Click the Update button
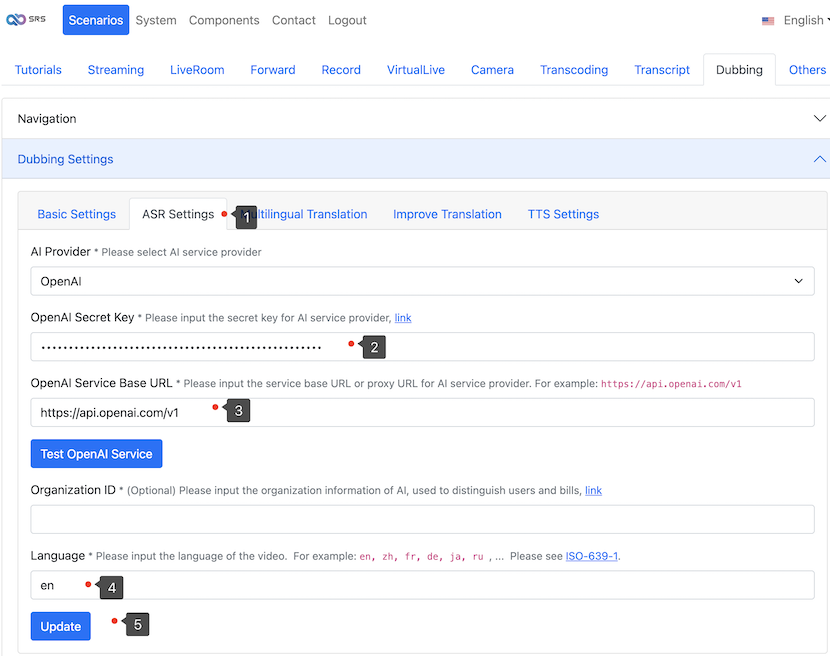This screenshot has width=830, height=656. pos(61,626)
